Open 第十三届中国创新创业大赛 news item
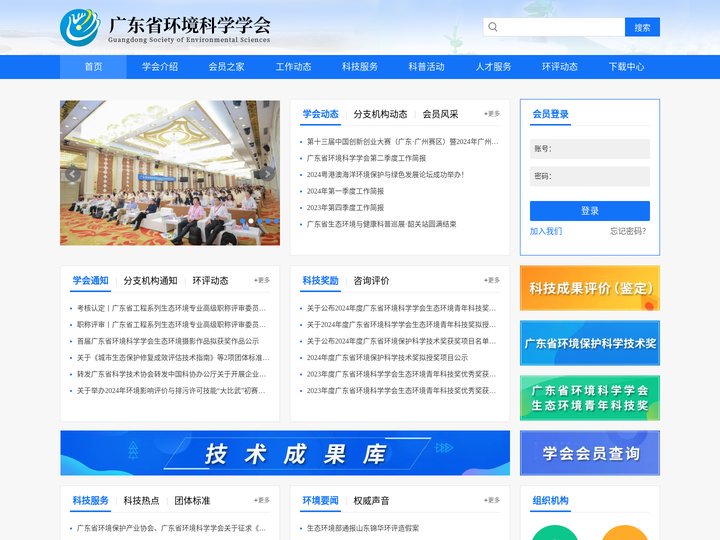Screen dimensions: 720x540 click(x=402, y=141)
